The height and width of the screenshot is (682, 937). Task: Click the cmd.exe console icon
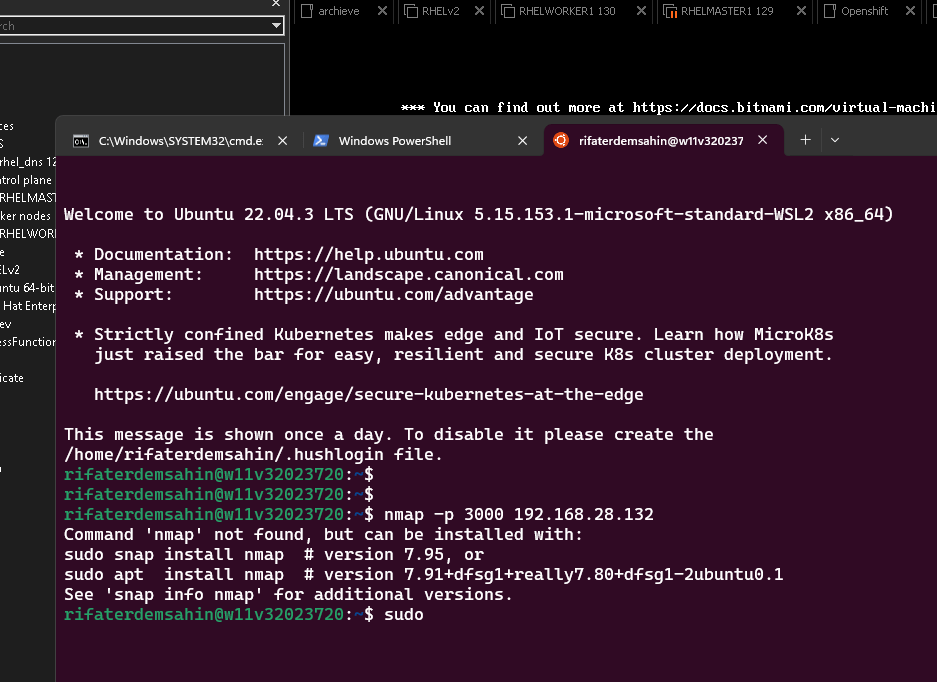click(x=81, y=141)
